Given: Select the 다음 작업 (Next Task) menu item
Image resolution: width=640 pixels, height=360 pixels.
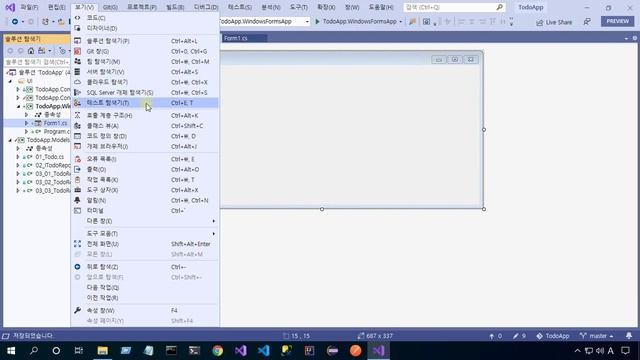Looking at the screenshot, I should coord(145,288).
